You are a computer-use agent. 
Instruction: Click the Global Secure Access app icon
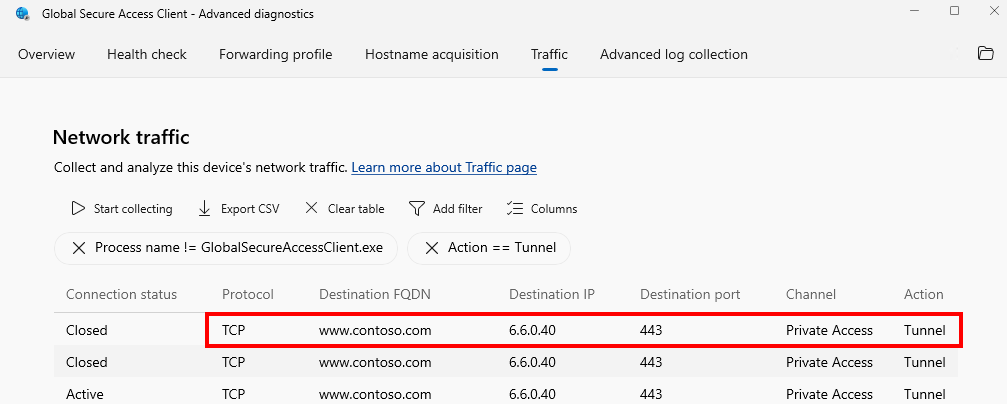click(x=22, y=13)
